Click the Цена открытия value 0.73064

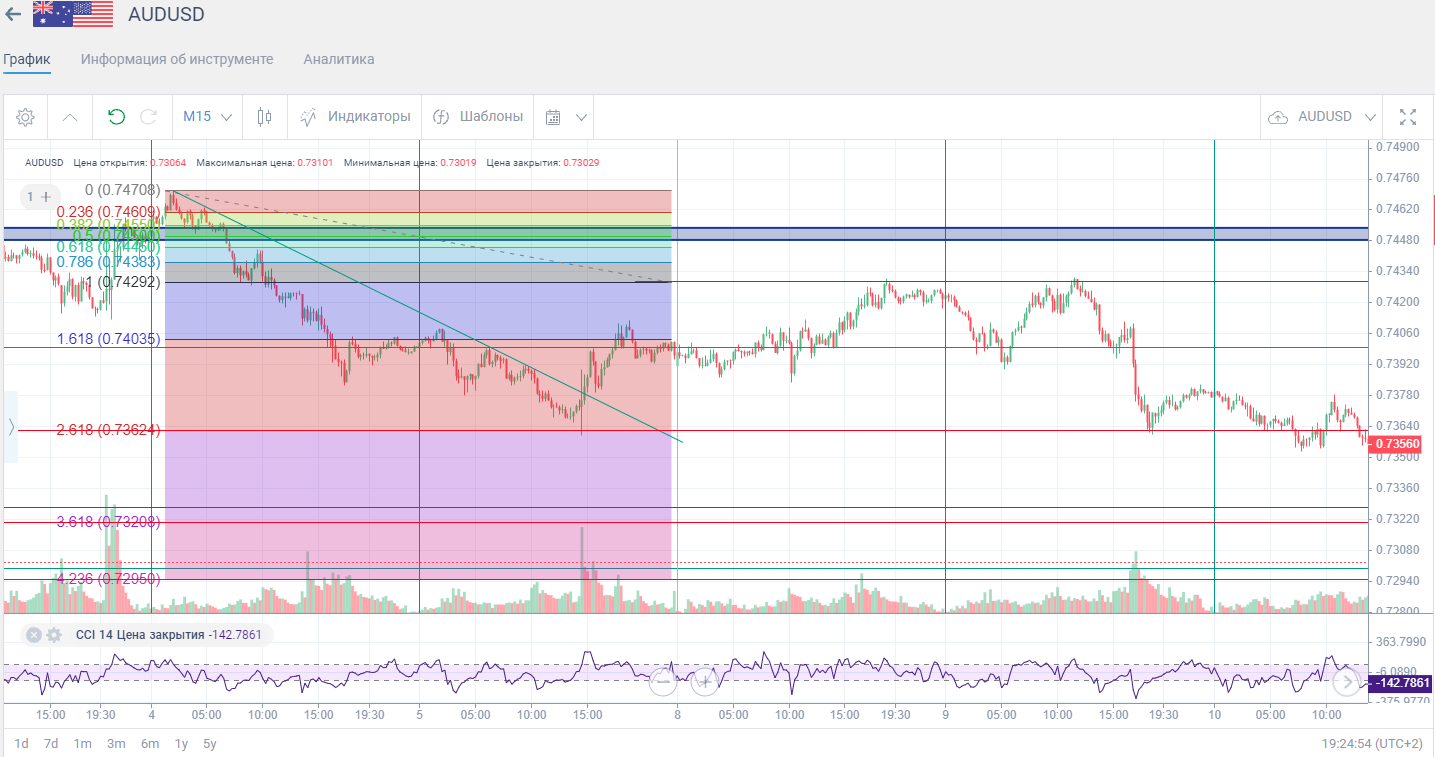[x=168, y=162]
